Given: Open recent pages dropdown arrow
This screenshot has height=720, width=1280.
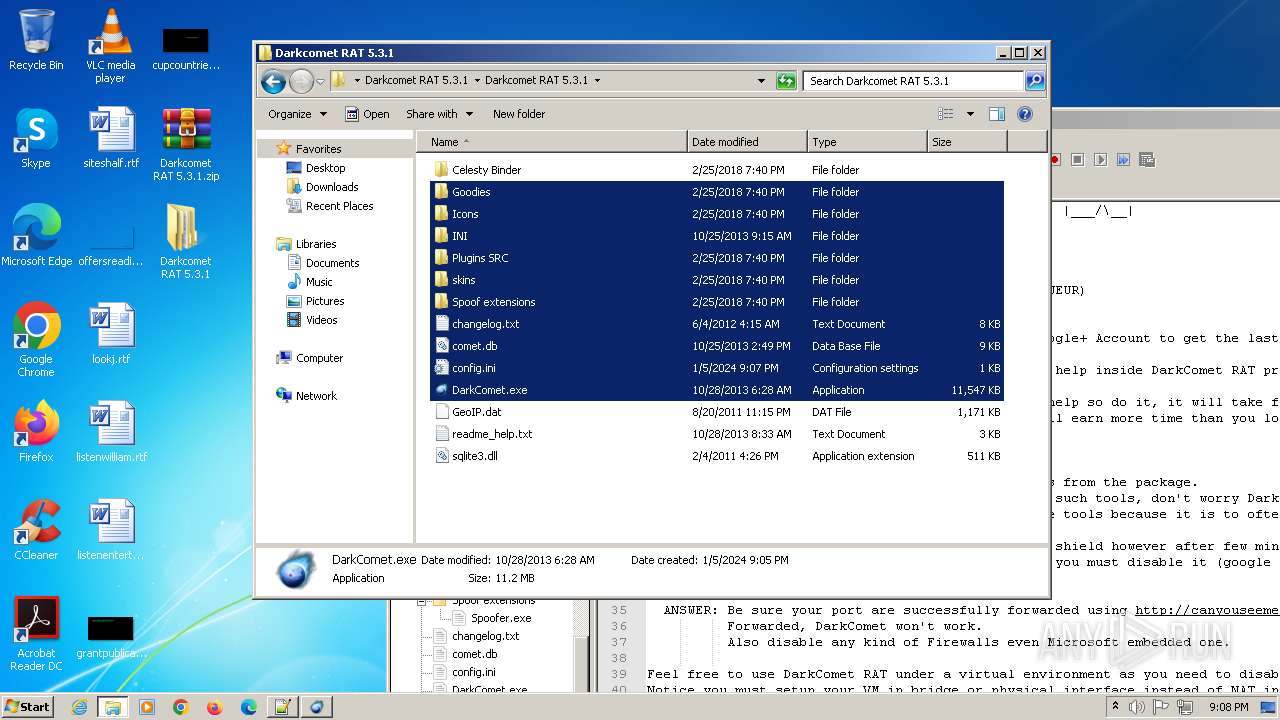Looking at the screenshot, I should (x=320, y=81).
